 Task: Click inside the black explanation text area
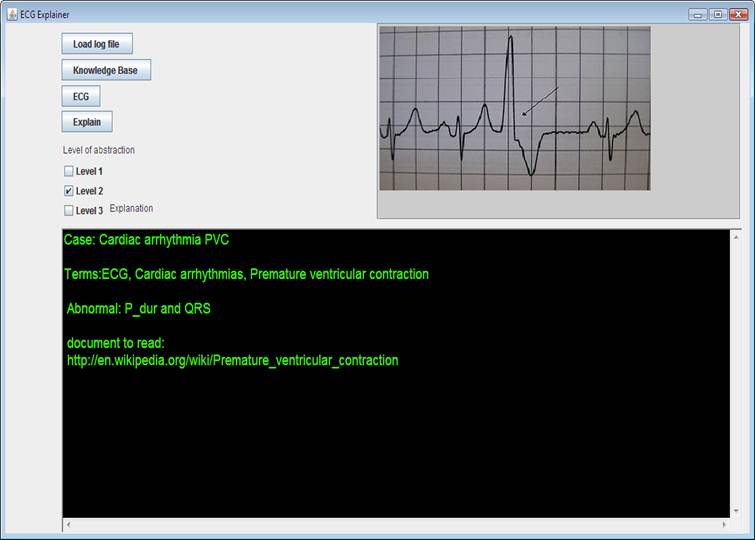(396, 434)
